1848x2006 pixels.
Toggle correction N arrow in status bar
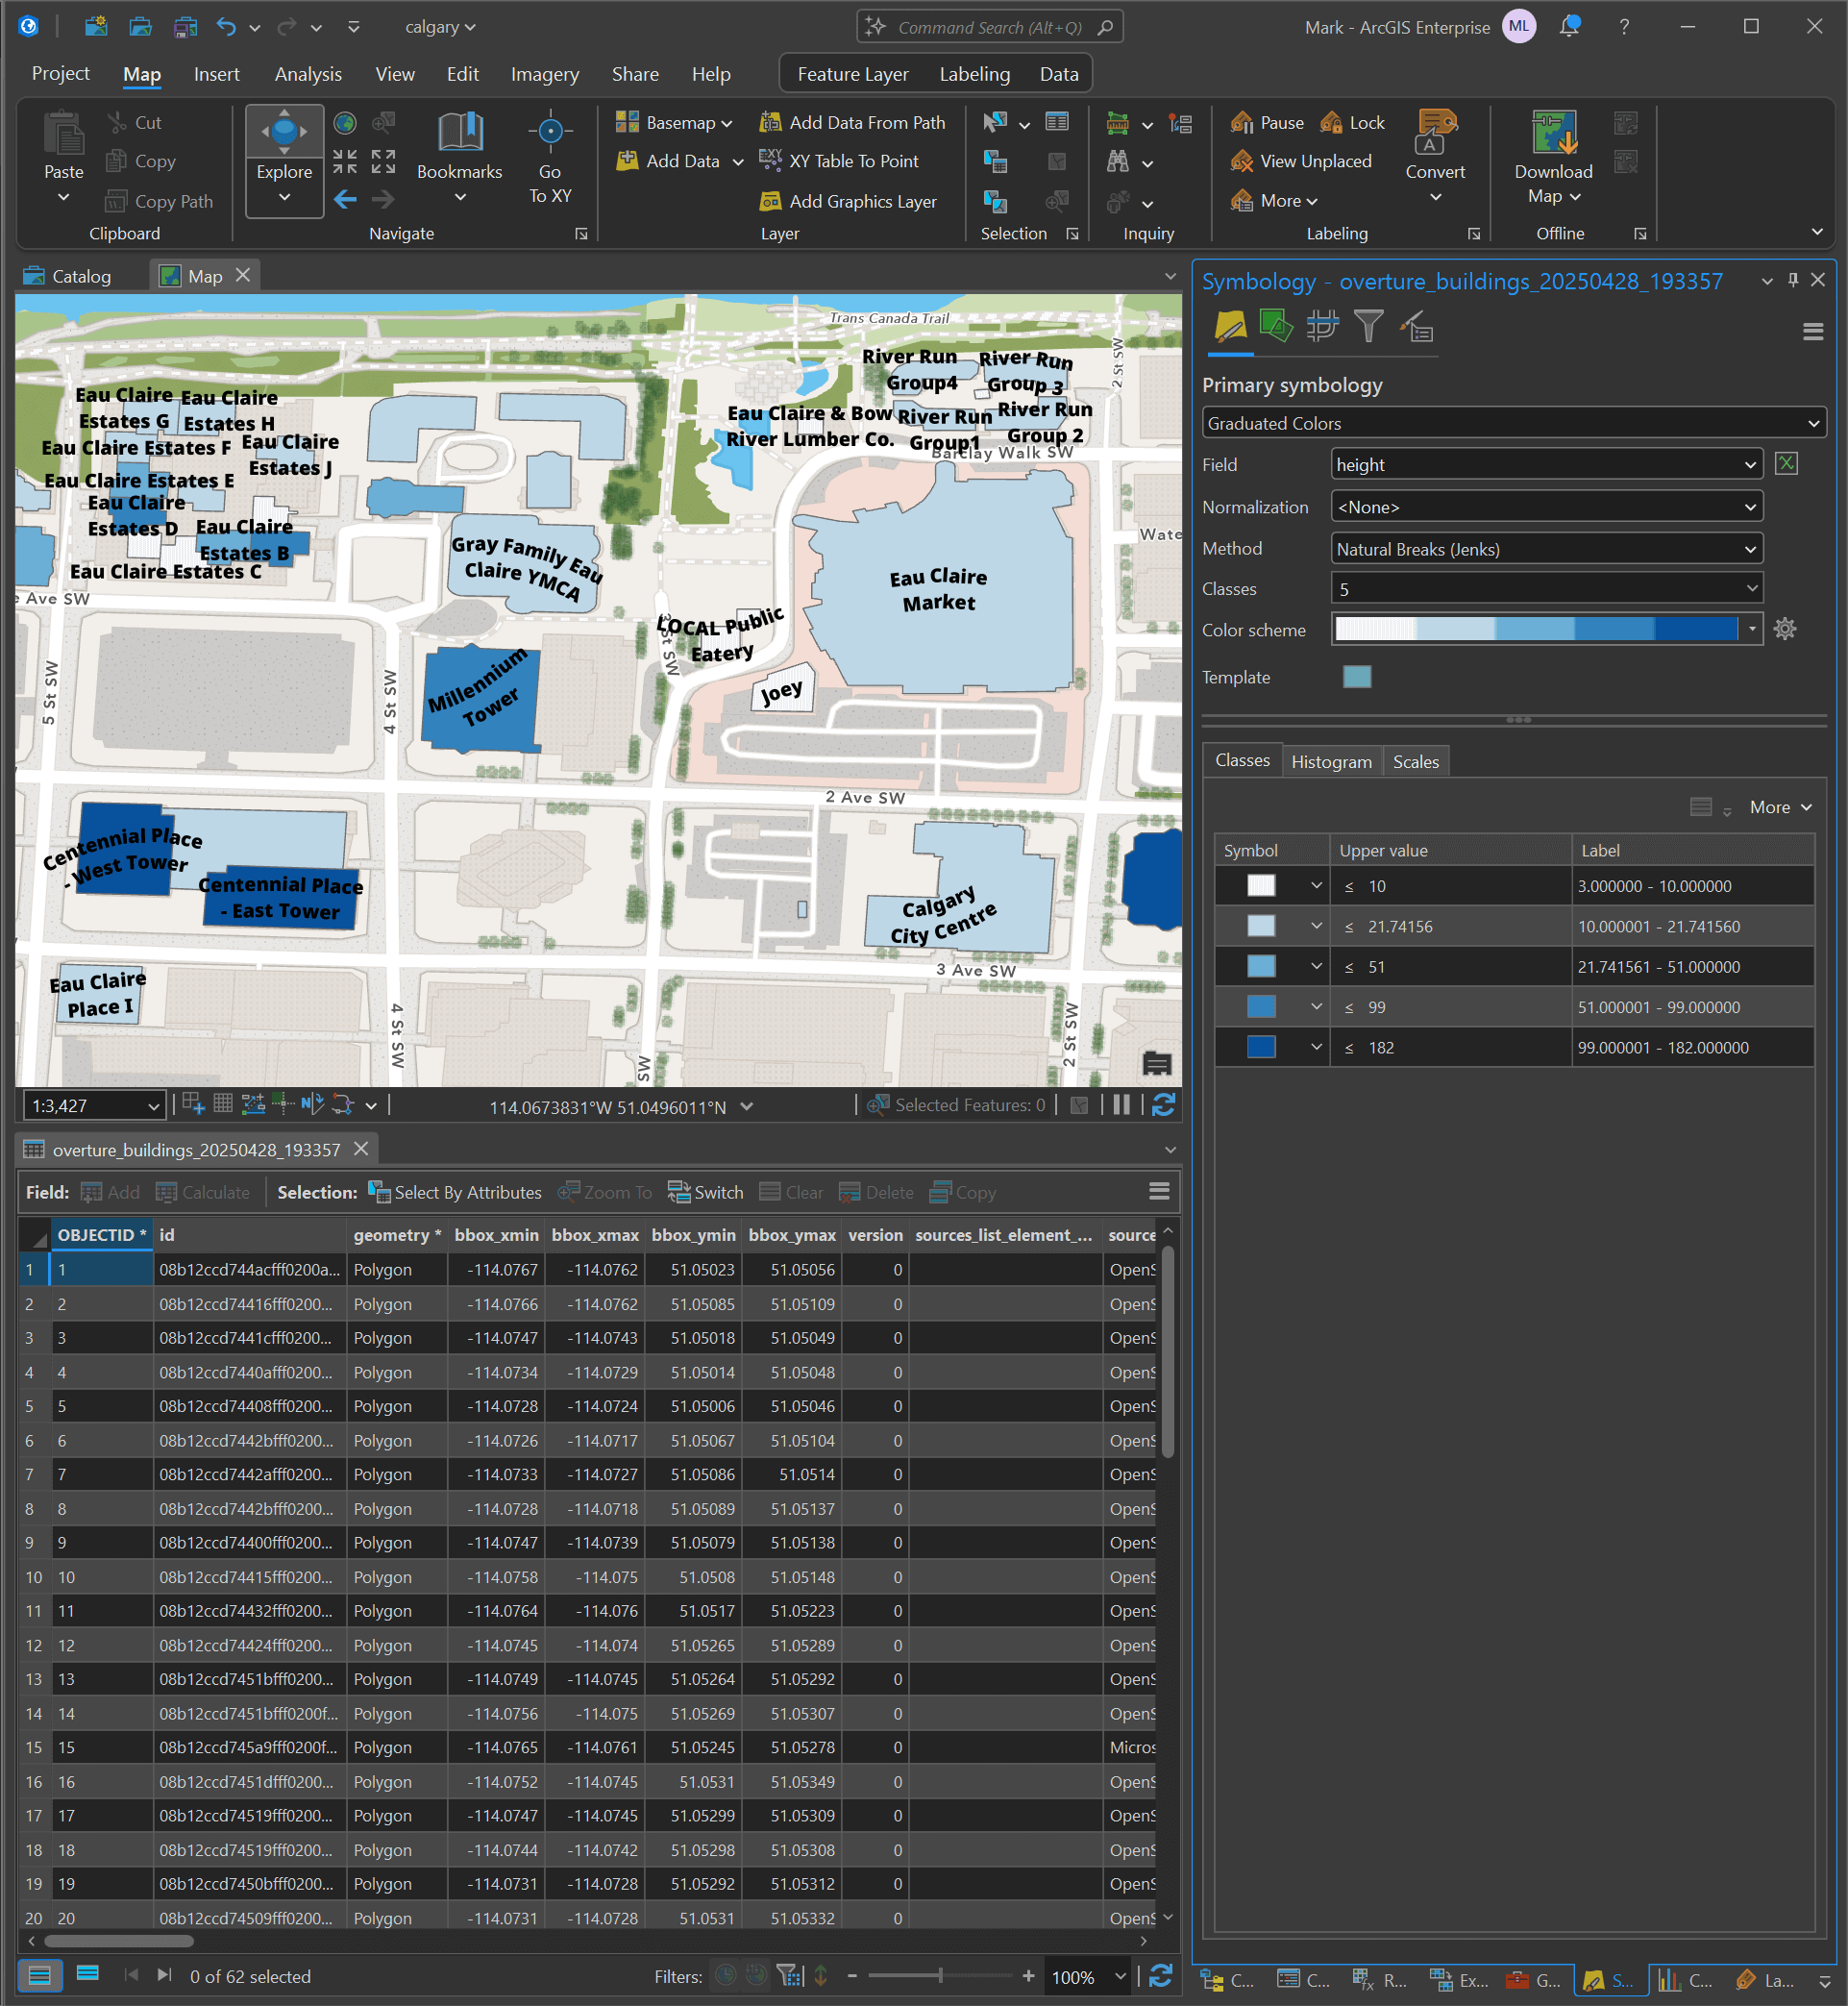pos(312,1104)
